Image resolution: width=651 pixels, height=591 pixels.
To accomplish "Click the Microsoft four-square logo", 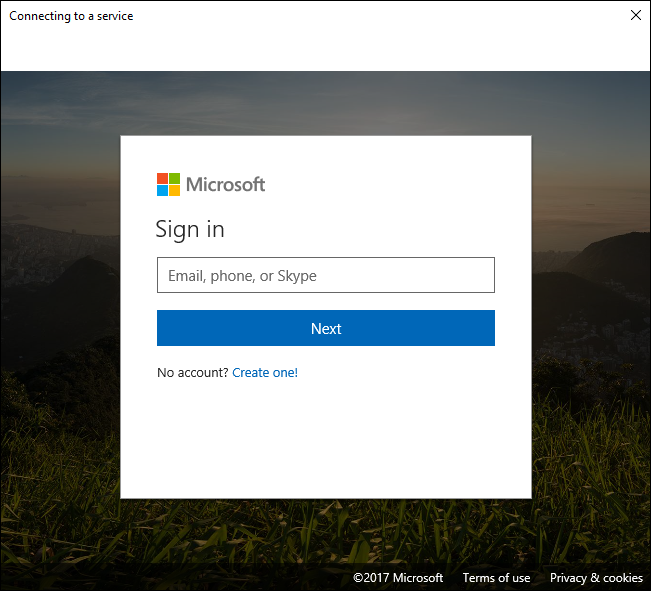I will pos(169,184).
